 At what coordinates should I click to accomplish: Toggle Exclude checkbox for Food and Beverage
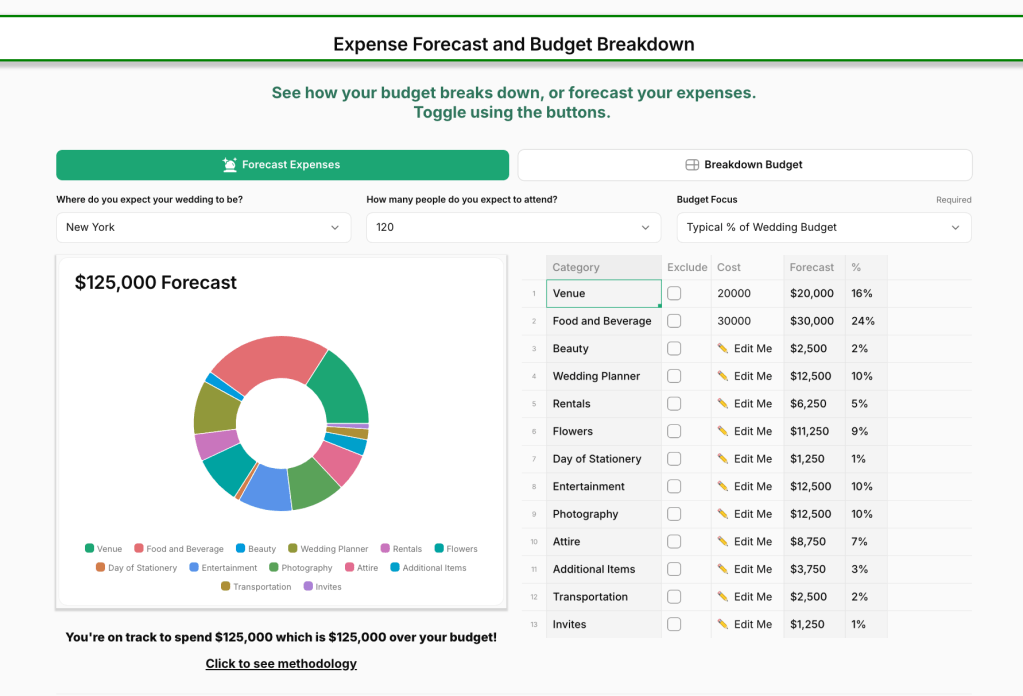tap(674, 321)
